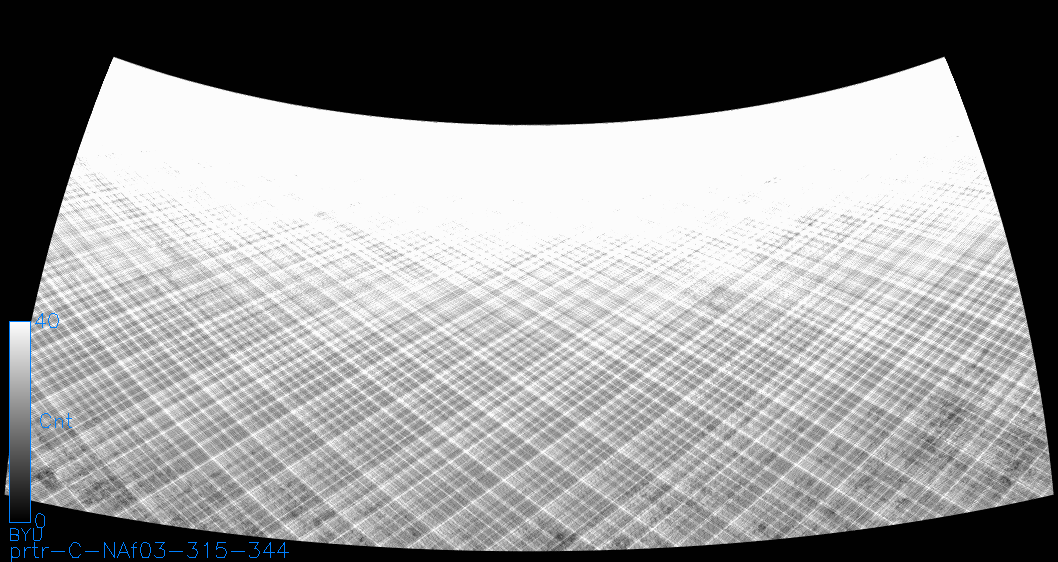Click the 'Cnt' colorbar unit label
Viewport: 1058px width, 562px height.
56,422
